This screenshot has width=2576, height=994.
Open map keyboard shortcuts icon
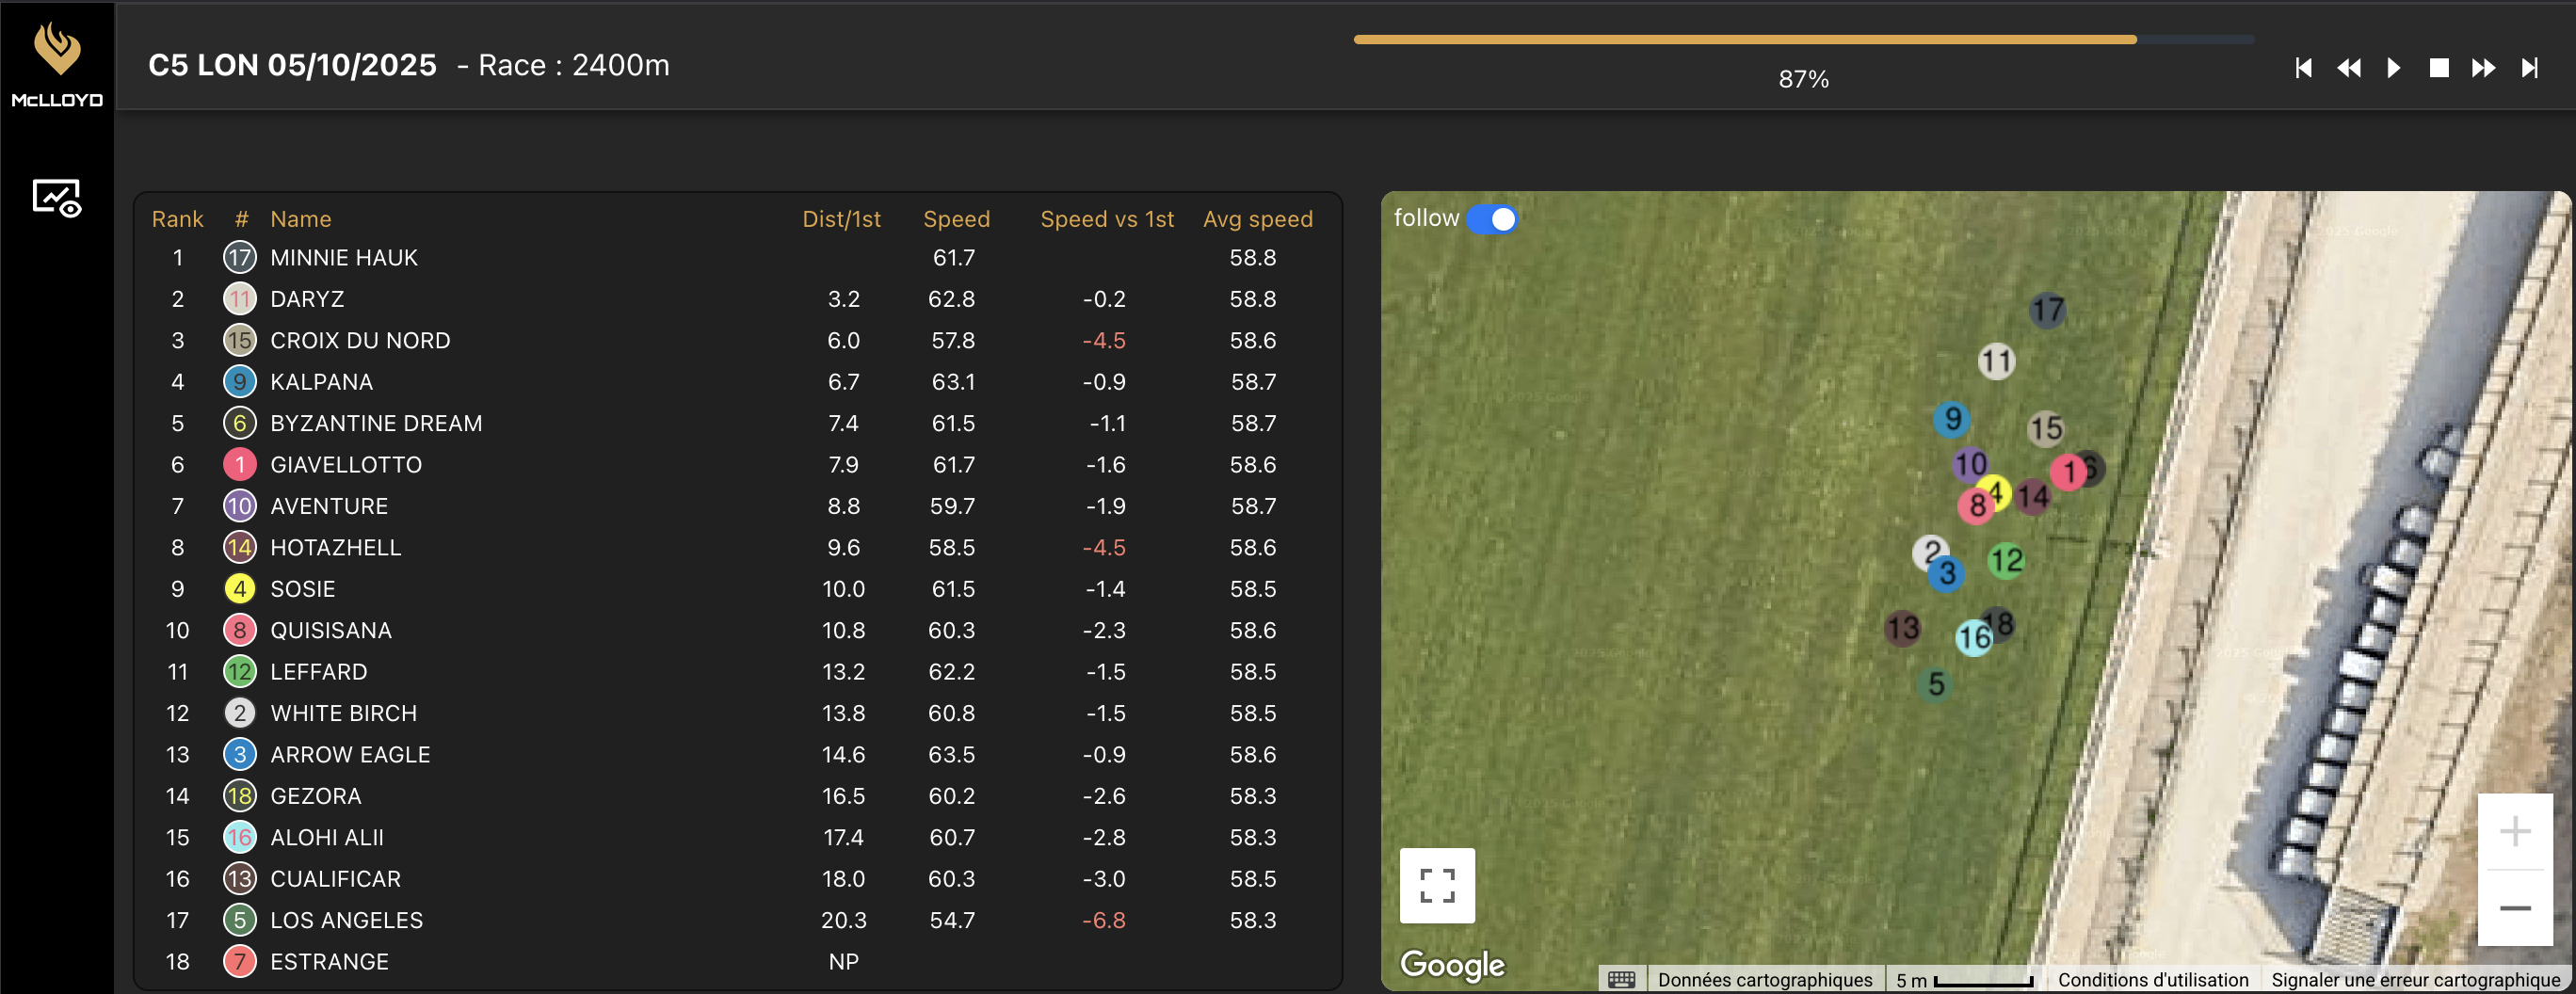(1622, 980)
